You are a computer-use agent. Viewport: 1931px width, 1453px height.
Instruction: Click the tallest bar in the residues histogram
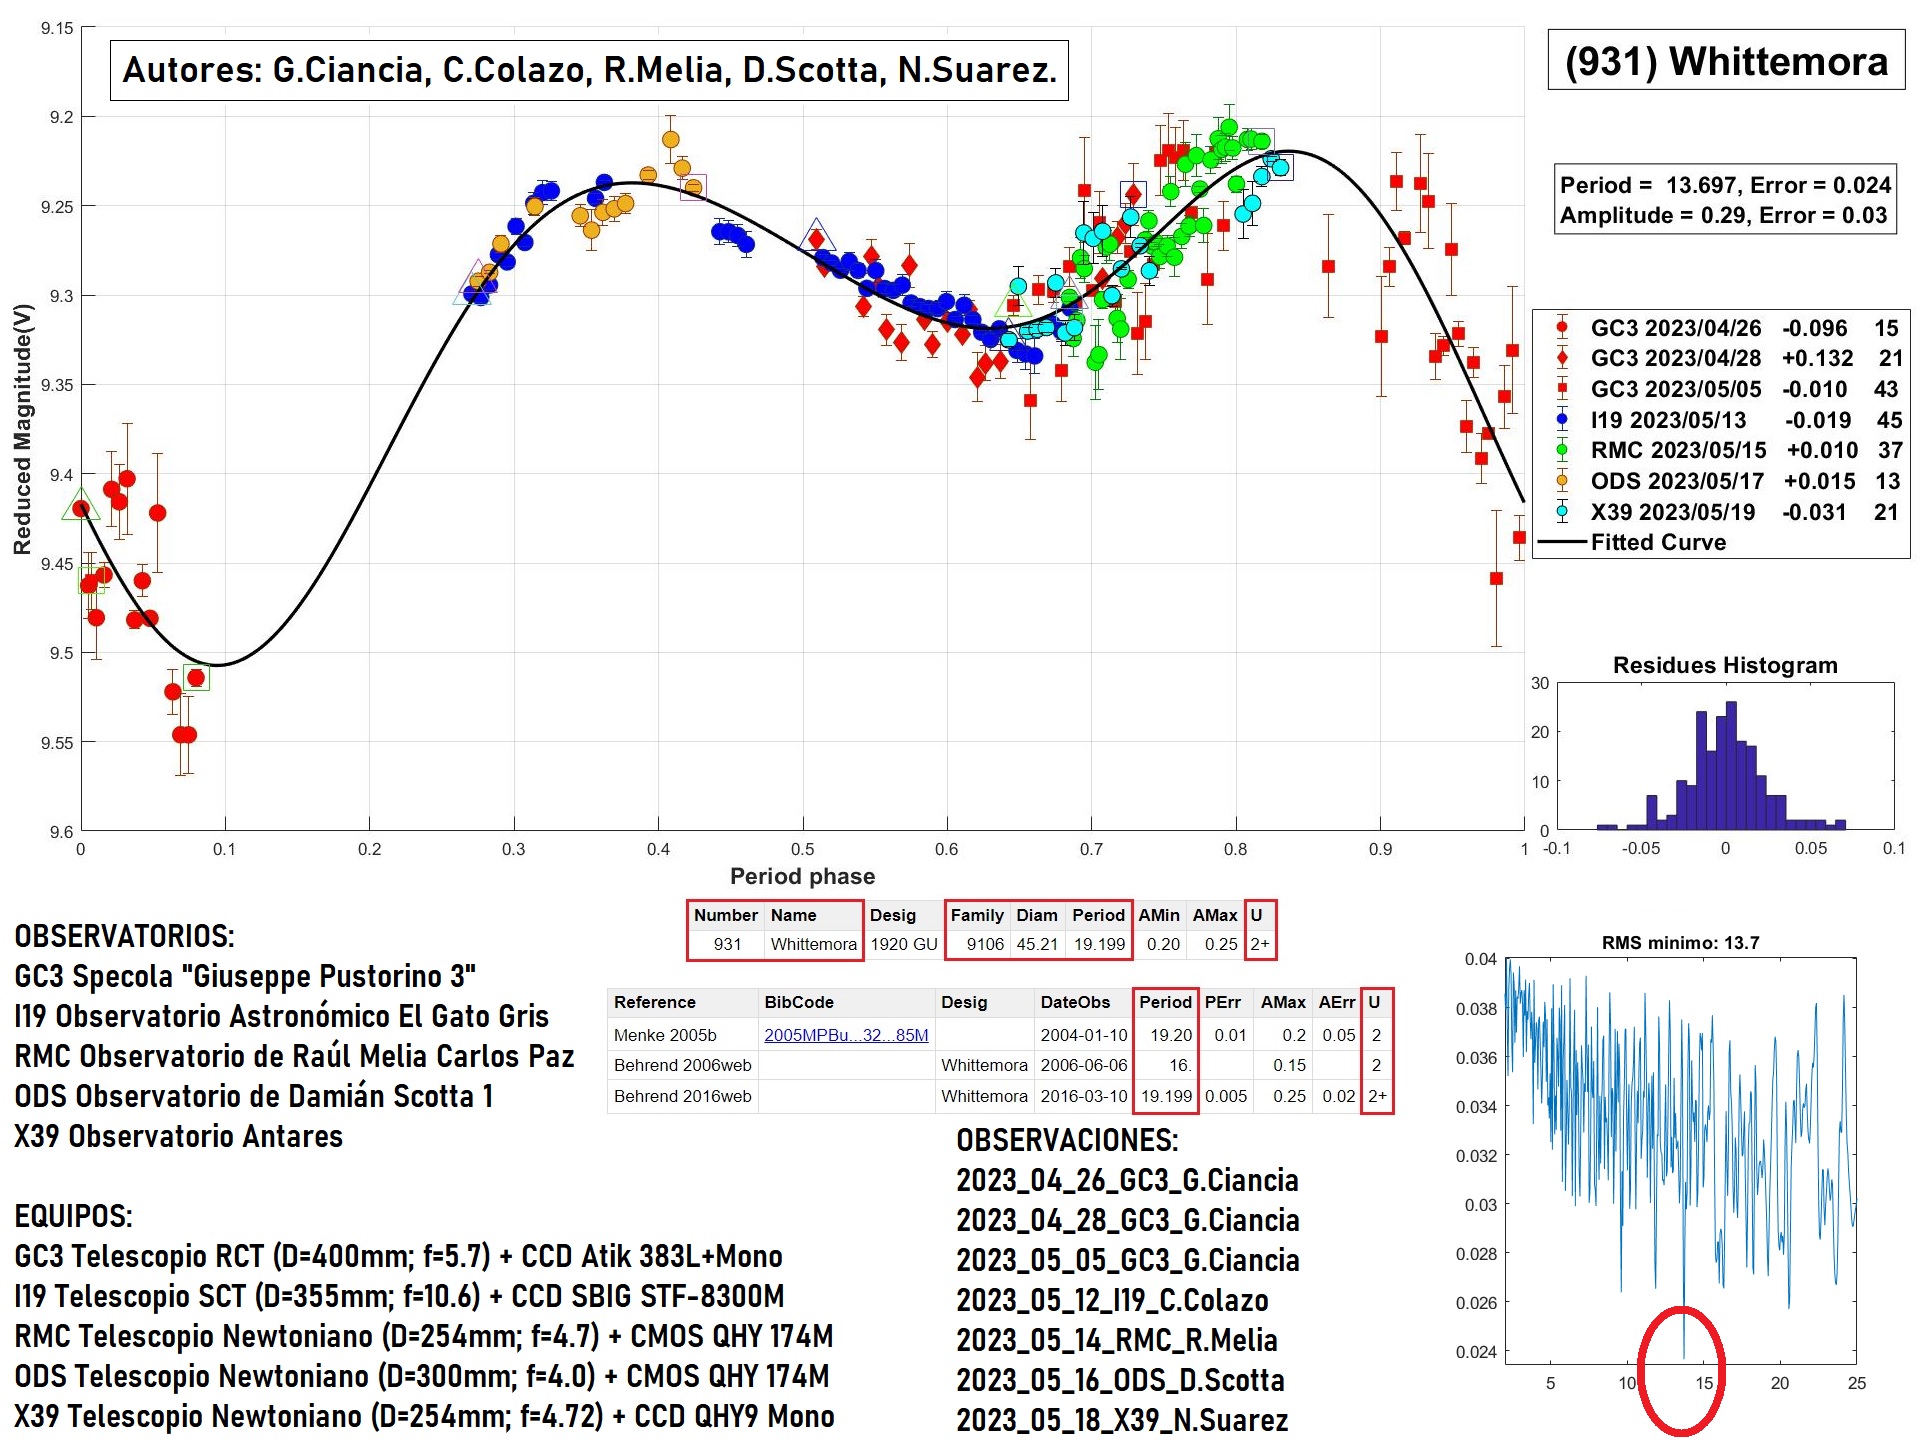coord(1731,765)
